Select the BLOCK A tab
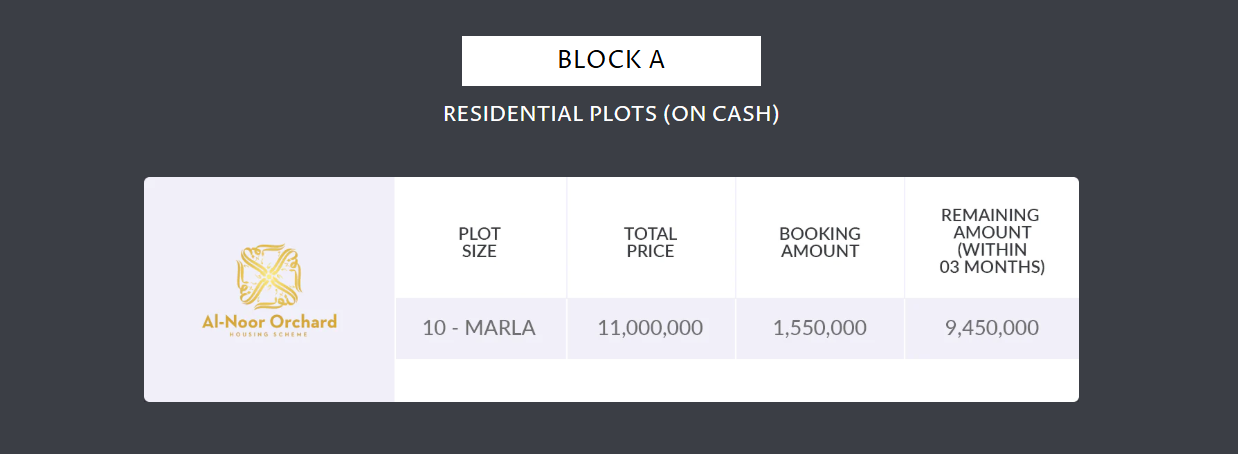 coord(611,61)
